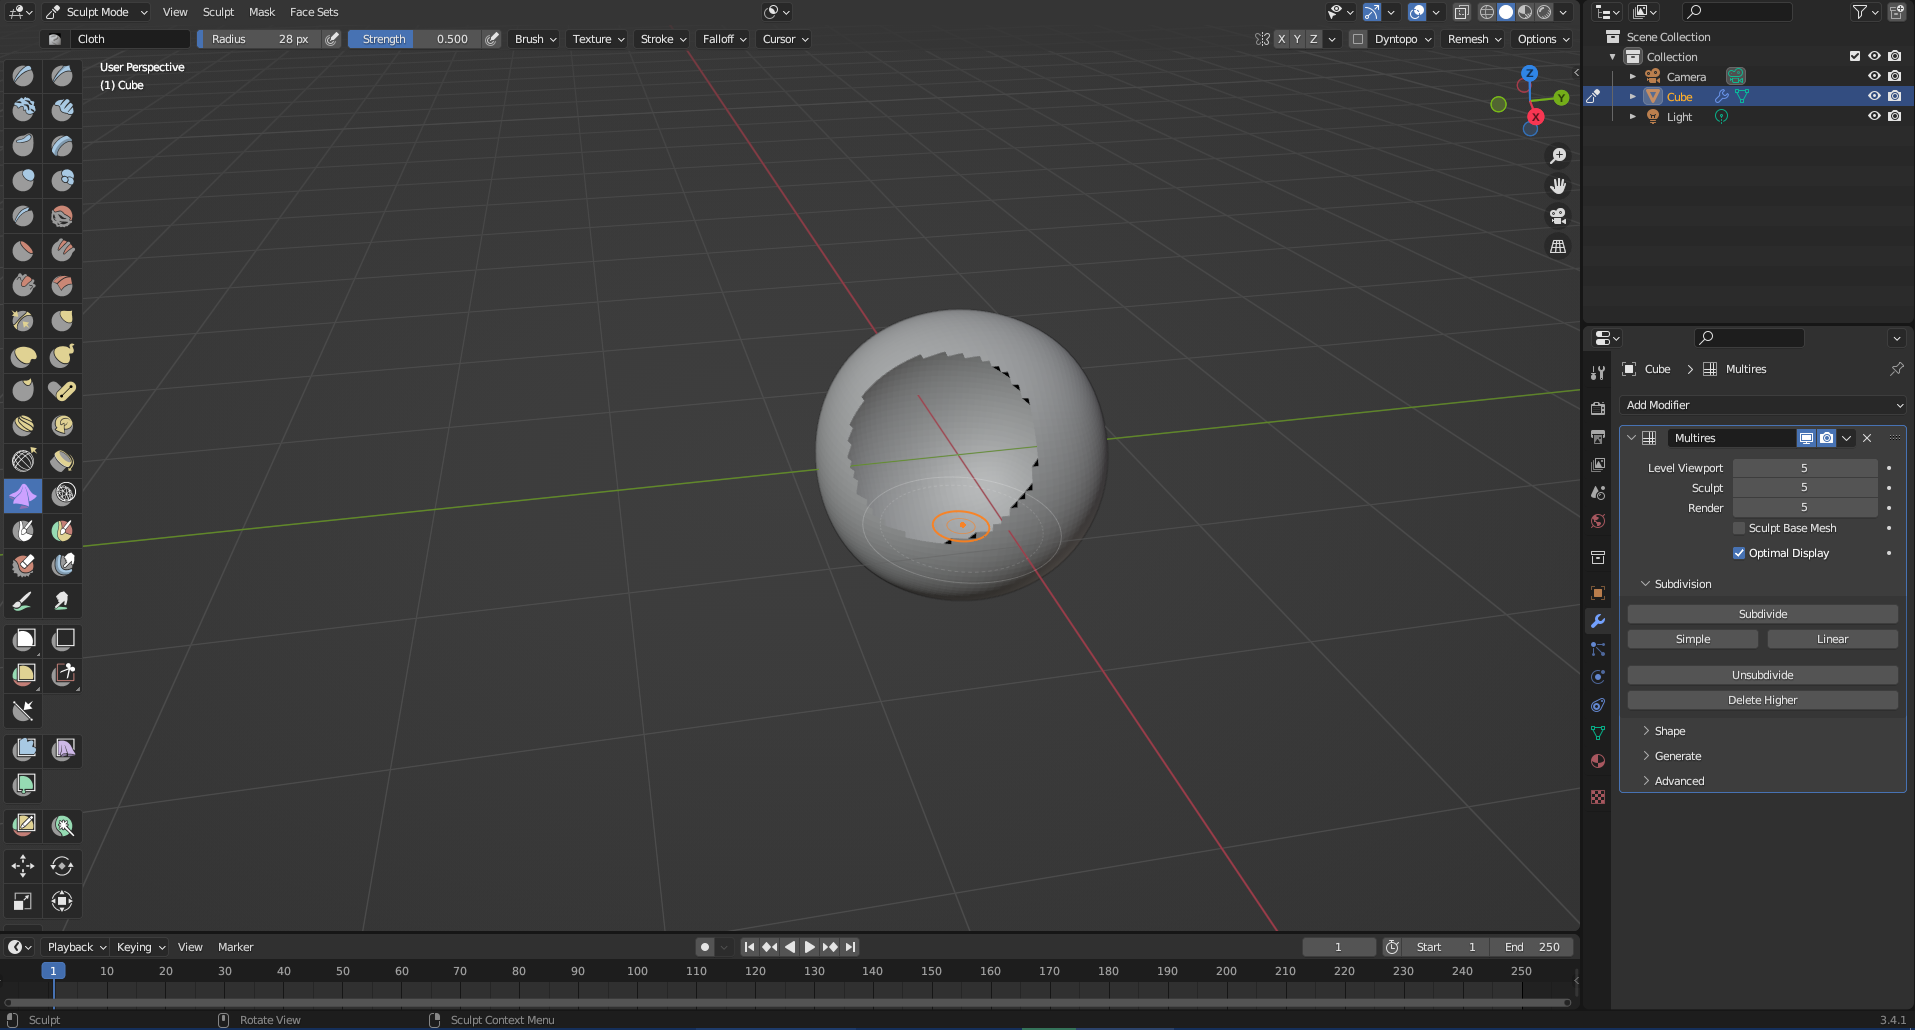
Task: Open the Mesh Filter tool
Action: pos(23,750)
